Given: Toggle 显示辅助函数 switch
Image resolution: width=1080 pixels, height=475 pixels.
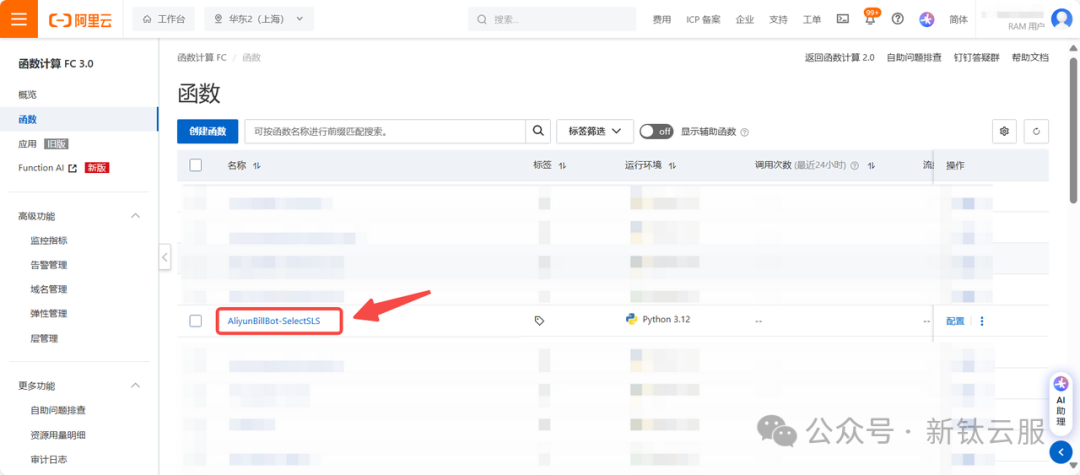Looking at the screenshot, I should [x=656, y=131].
